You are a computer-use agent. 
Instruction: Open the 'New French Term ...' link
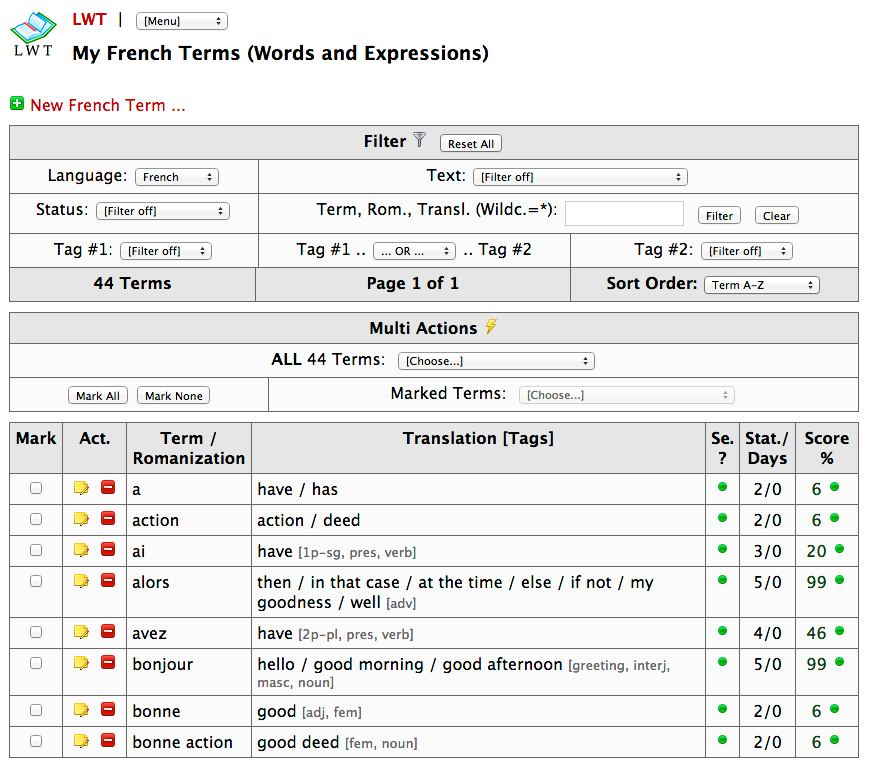108,105
